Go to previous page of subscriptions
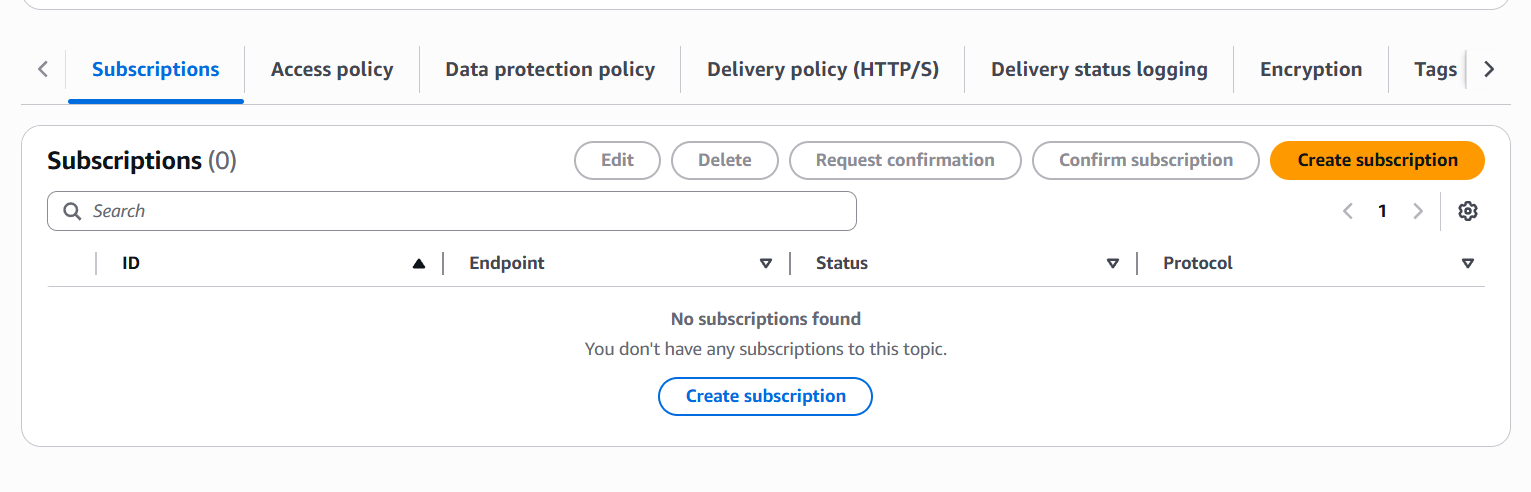The width and height of the screenshot is (1531, 492). pyautogui.click(x=1348, y=211)
